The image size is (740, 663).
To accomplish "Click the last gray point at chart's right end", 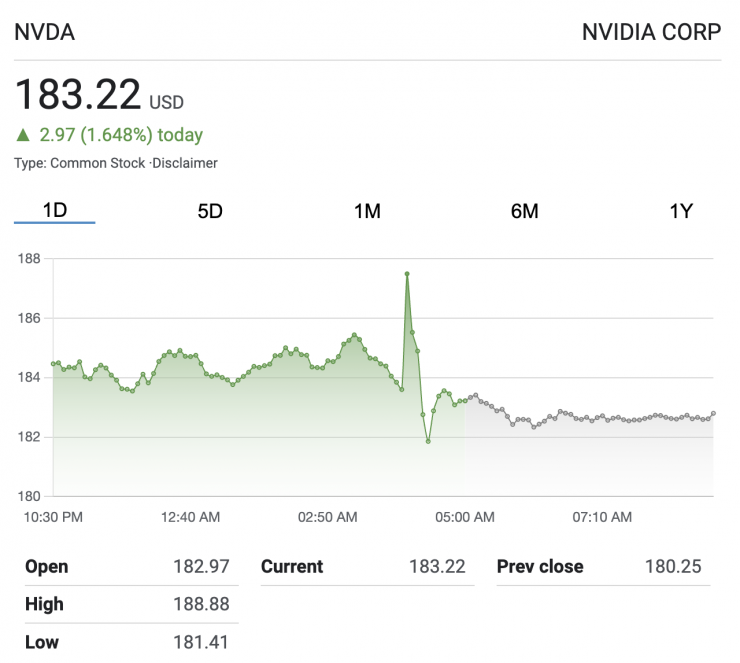I will pos(713,413).
